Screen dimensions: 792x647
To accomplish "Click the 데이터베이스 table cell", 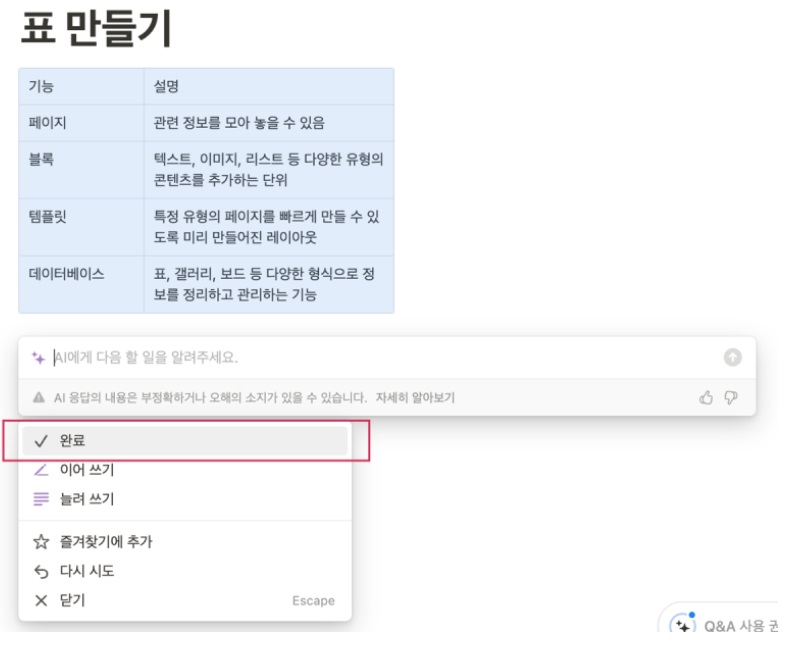I will [81, 284].
